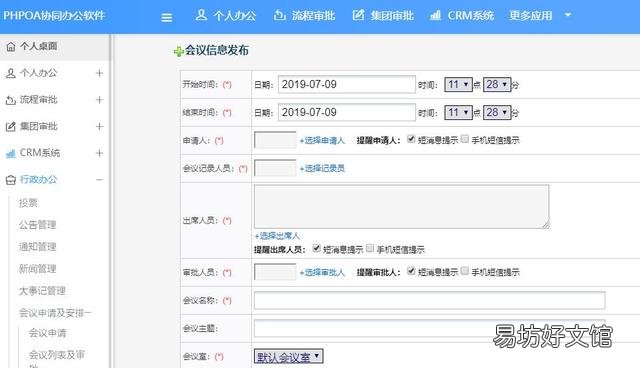Click the +选择审批人 link
Screen dimensions: 640x368
click(x=322, y=273)
